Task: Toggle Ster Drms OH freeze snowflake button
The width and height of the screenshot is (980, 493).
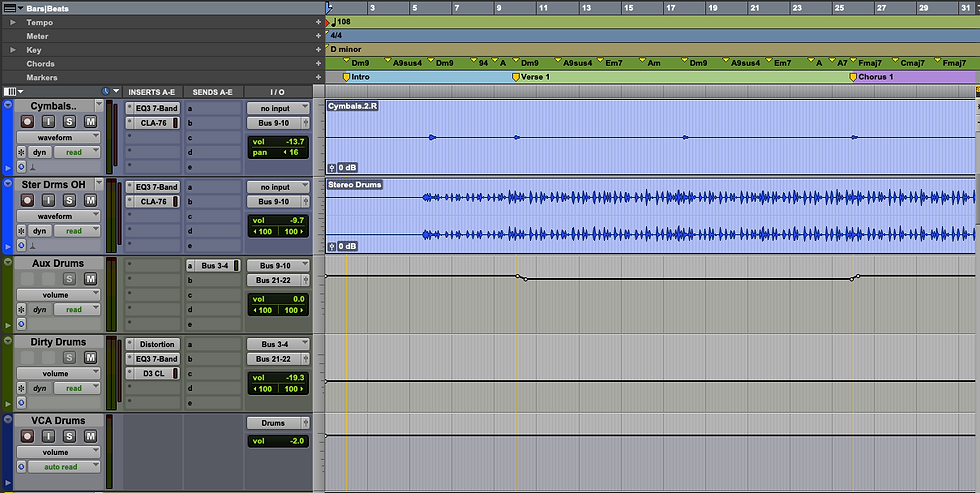Action: [x=21, y=231]
